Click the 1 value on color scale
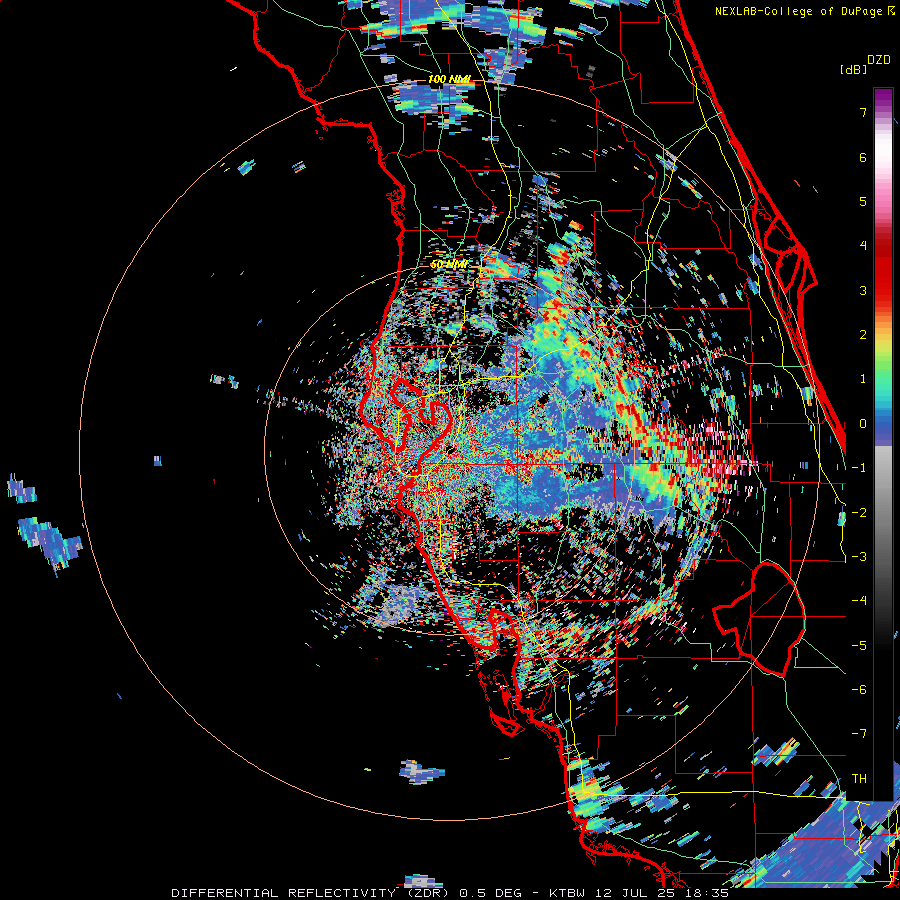 coord(863,379)
